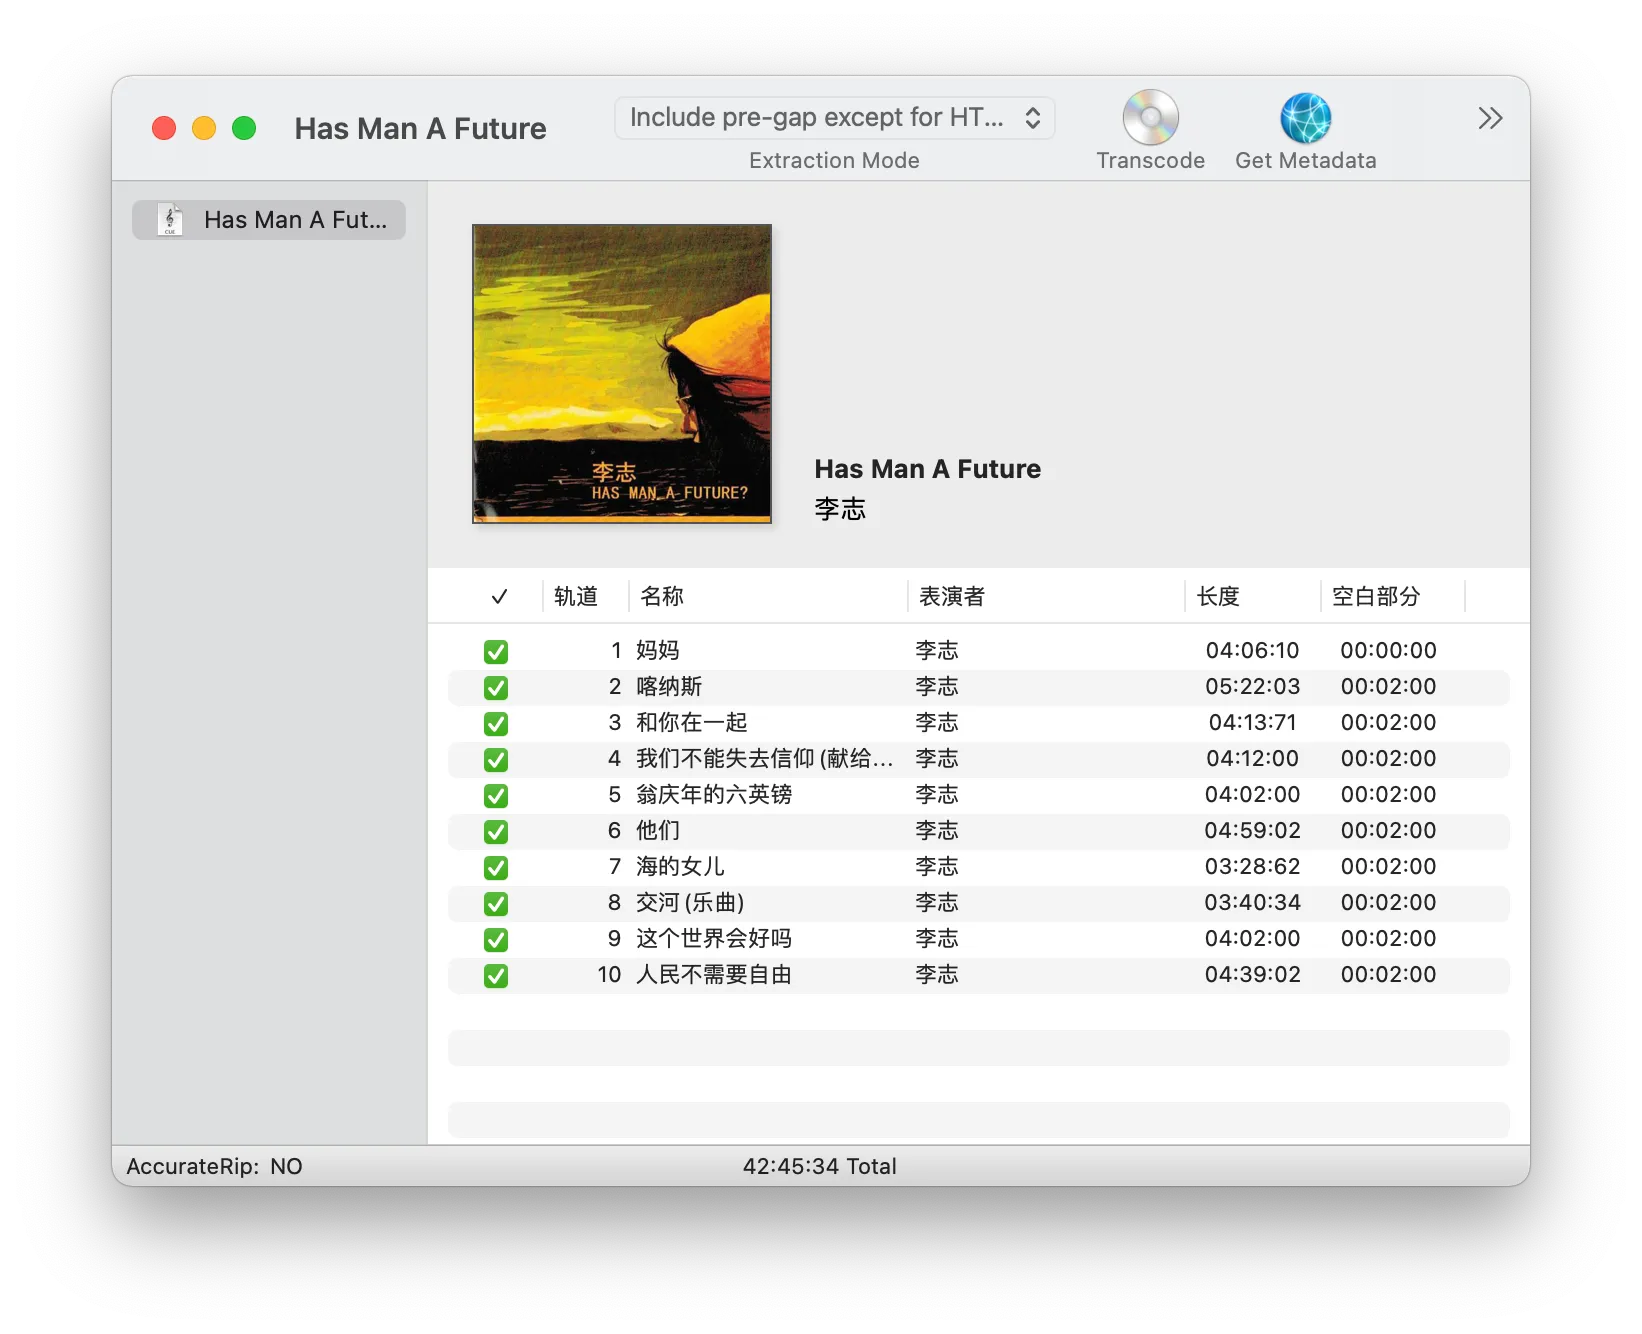This screenshot has width=1642, height=1334.
Task: Uncheck track 3 和你在一起
Action: [x=496, y=724]
